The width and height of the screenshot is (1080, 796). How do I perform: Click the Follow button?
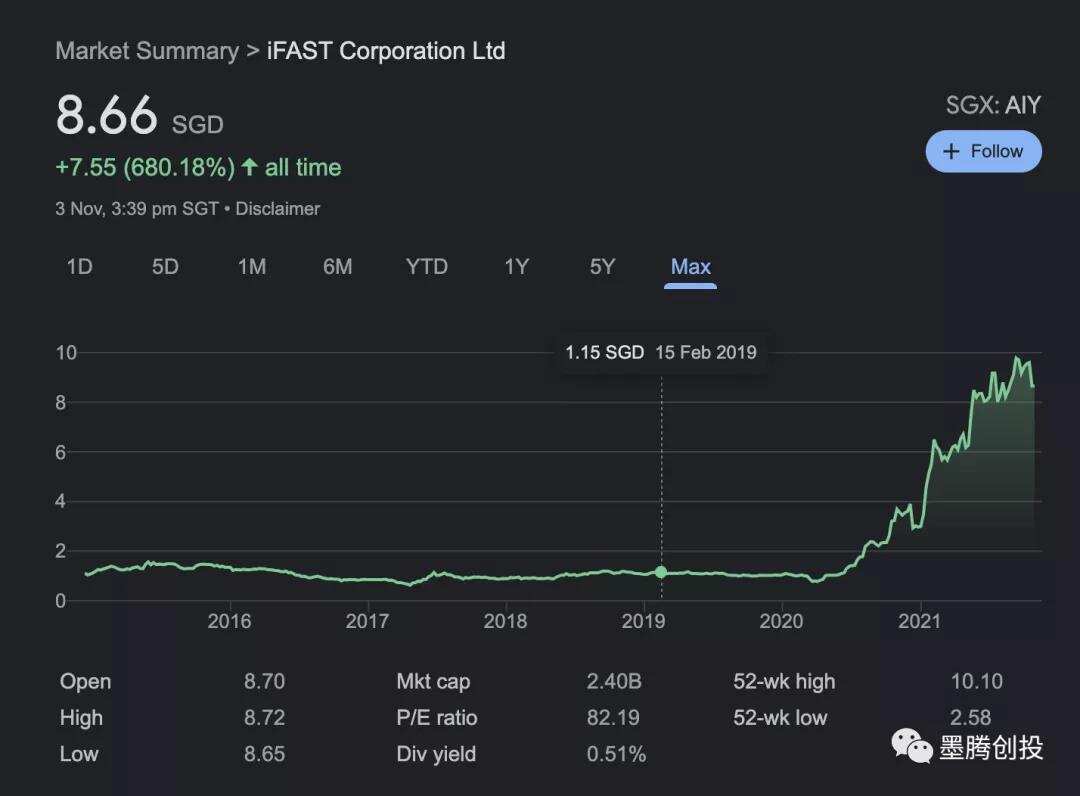coord(984,151)
